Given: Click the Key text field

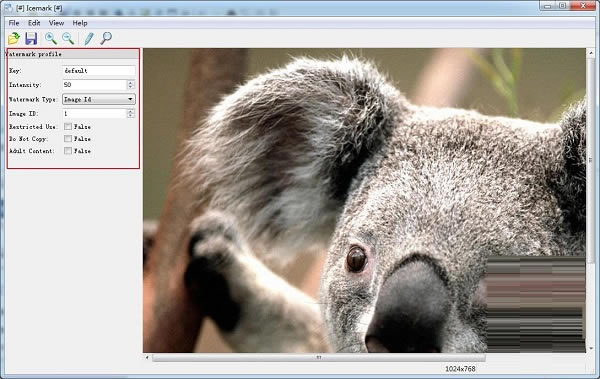Looking at the screenshot, I should [99, 70].
